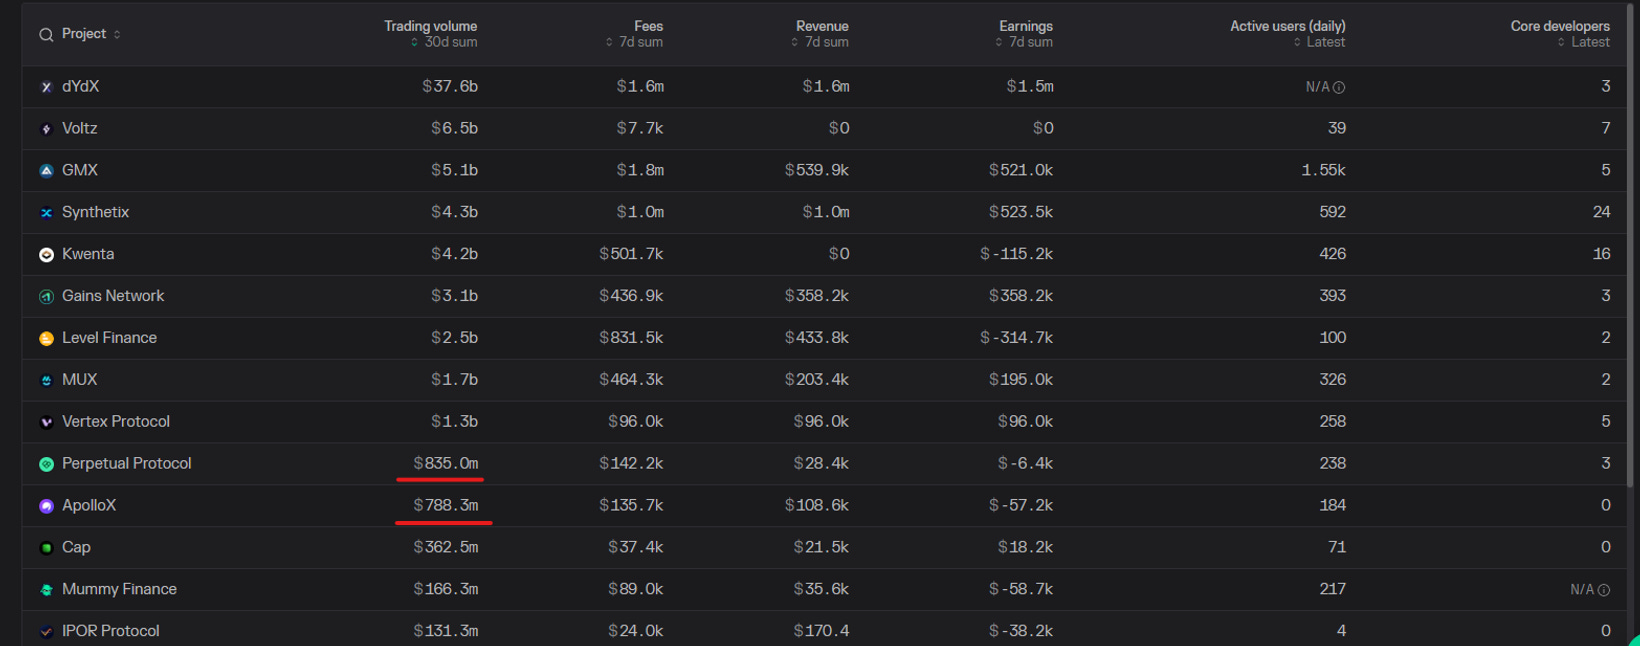The width and height of the screenshot is (1640, 646).
Task: Click Synthetix core developers value 24
Action: coord(1601,213)
